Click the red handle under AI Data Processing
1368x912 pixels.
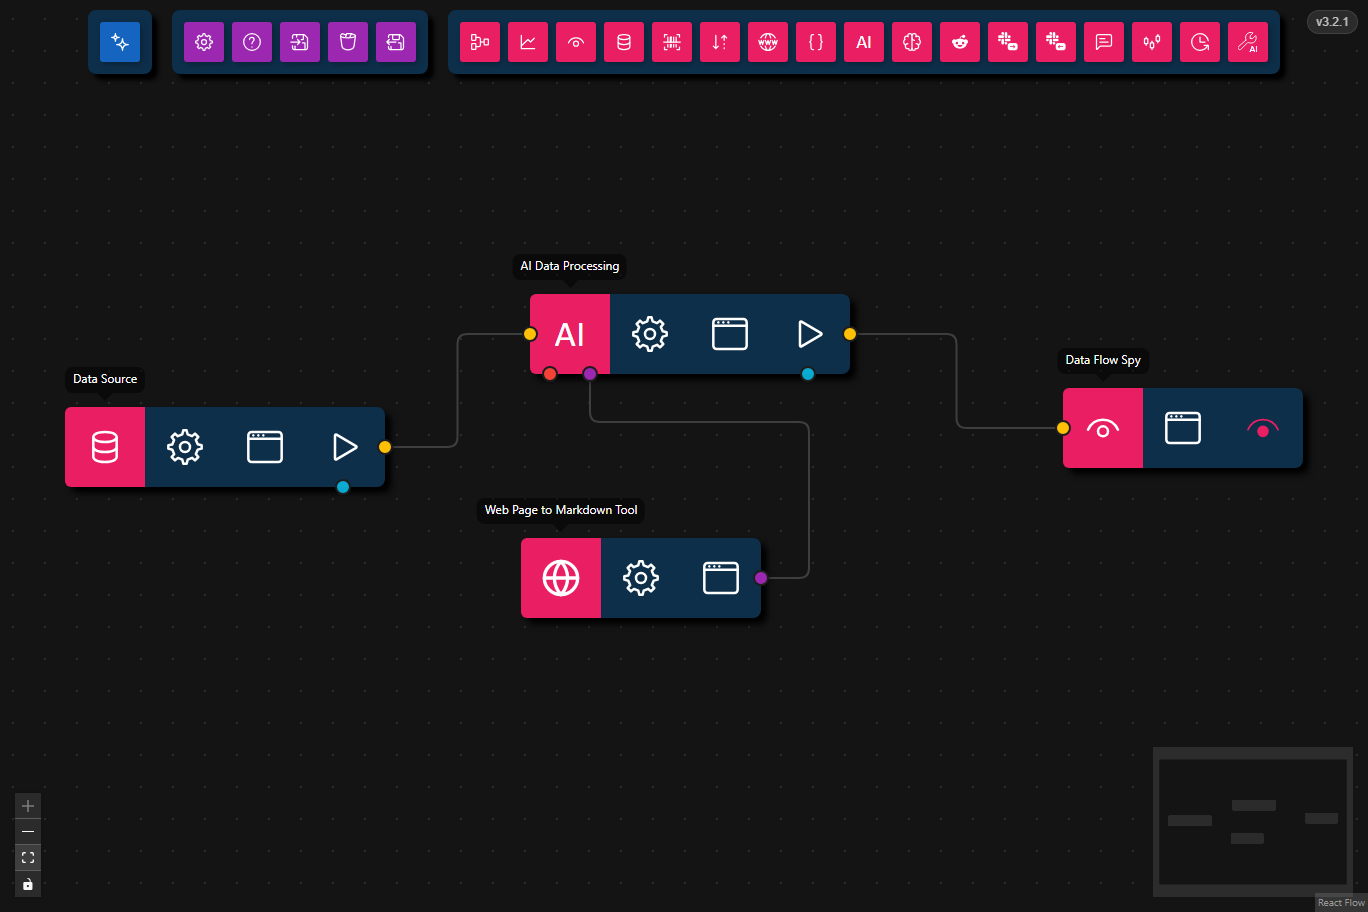550,374
